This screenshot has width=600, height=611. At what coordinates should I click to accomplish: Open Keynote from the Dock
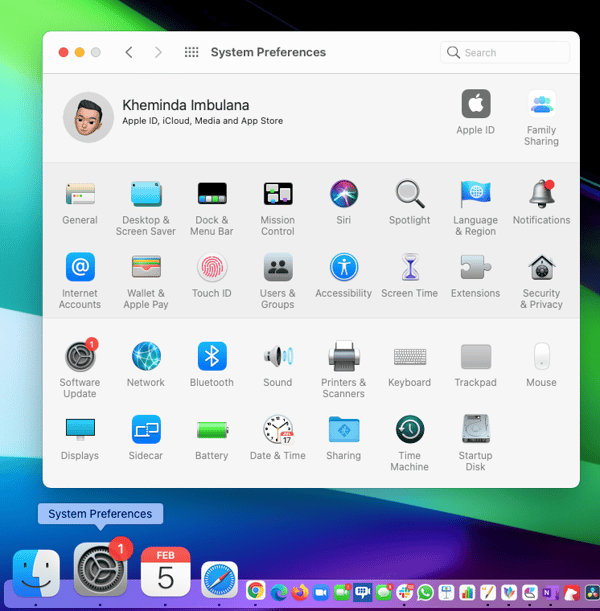(x=446, y=593)
